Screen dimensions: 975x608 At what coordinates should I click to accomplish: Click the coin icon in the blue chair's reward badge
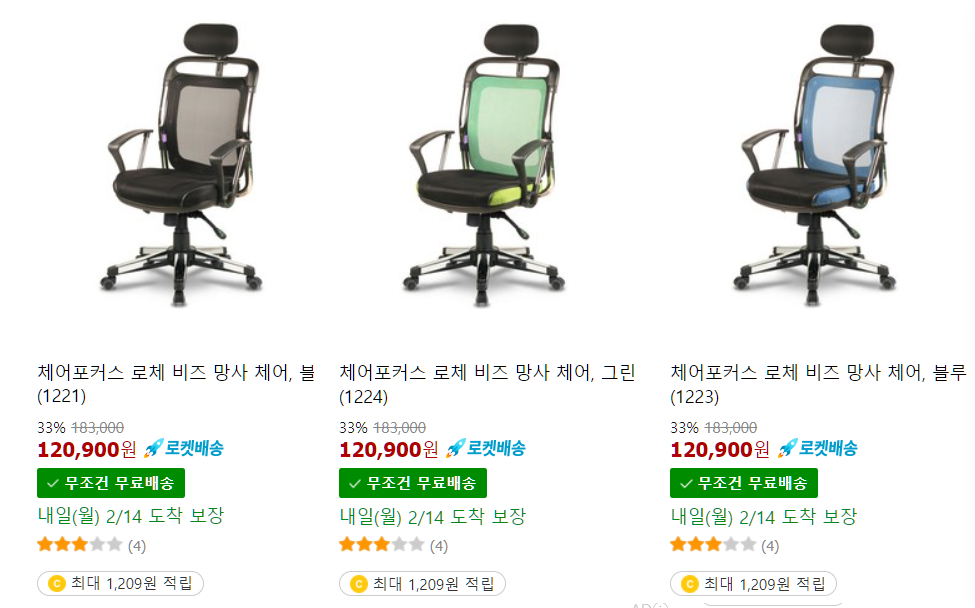click(690, 584)
